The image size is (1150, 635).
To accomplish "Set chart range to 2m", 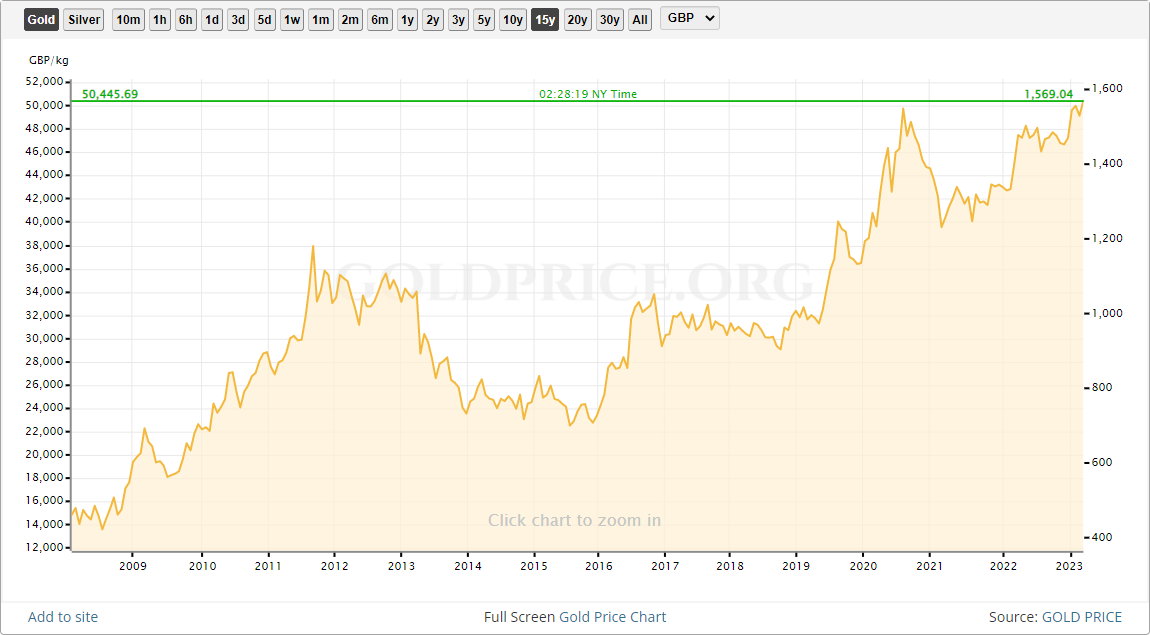I will tap(351, 20).
